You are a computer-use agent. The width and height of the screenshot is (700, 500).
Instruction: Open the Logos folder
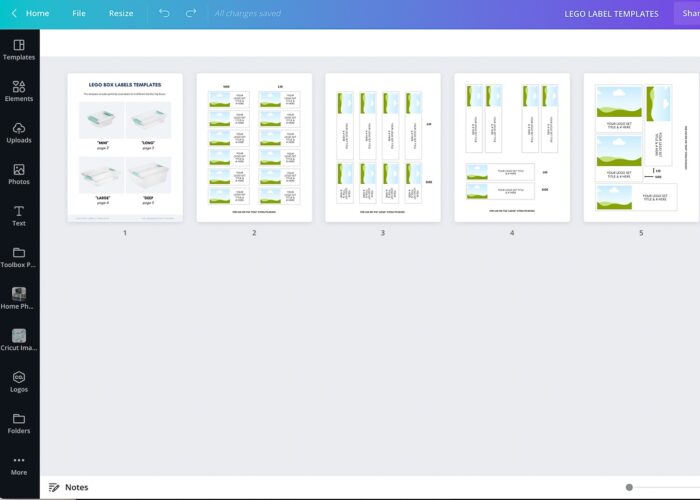pos(19,381)
